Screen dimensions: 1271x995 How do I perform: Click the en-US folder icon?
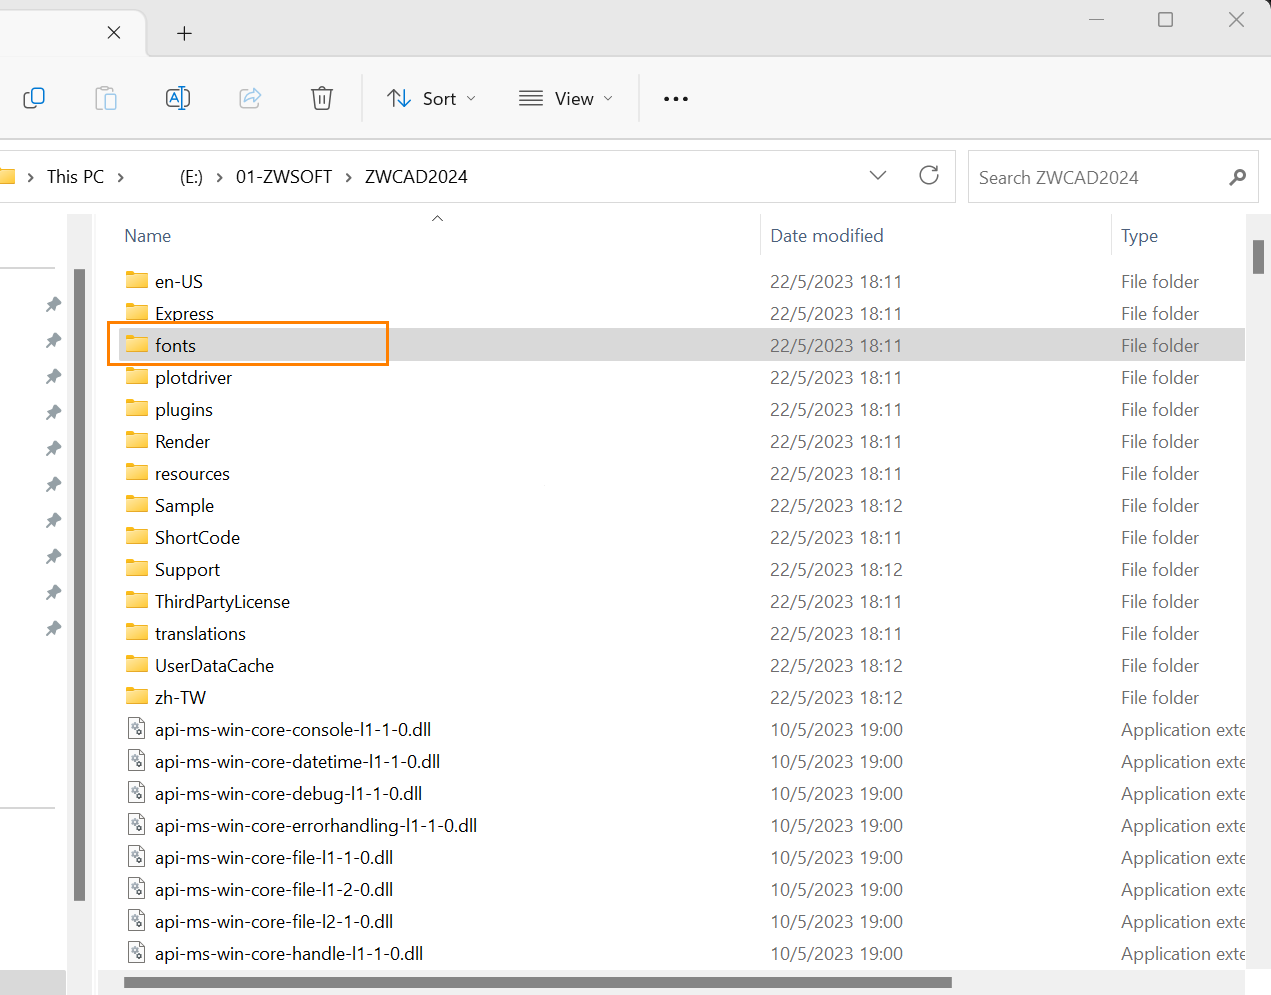pyautogui.click(x=137, y=281)
